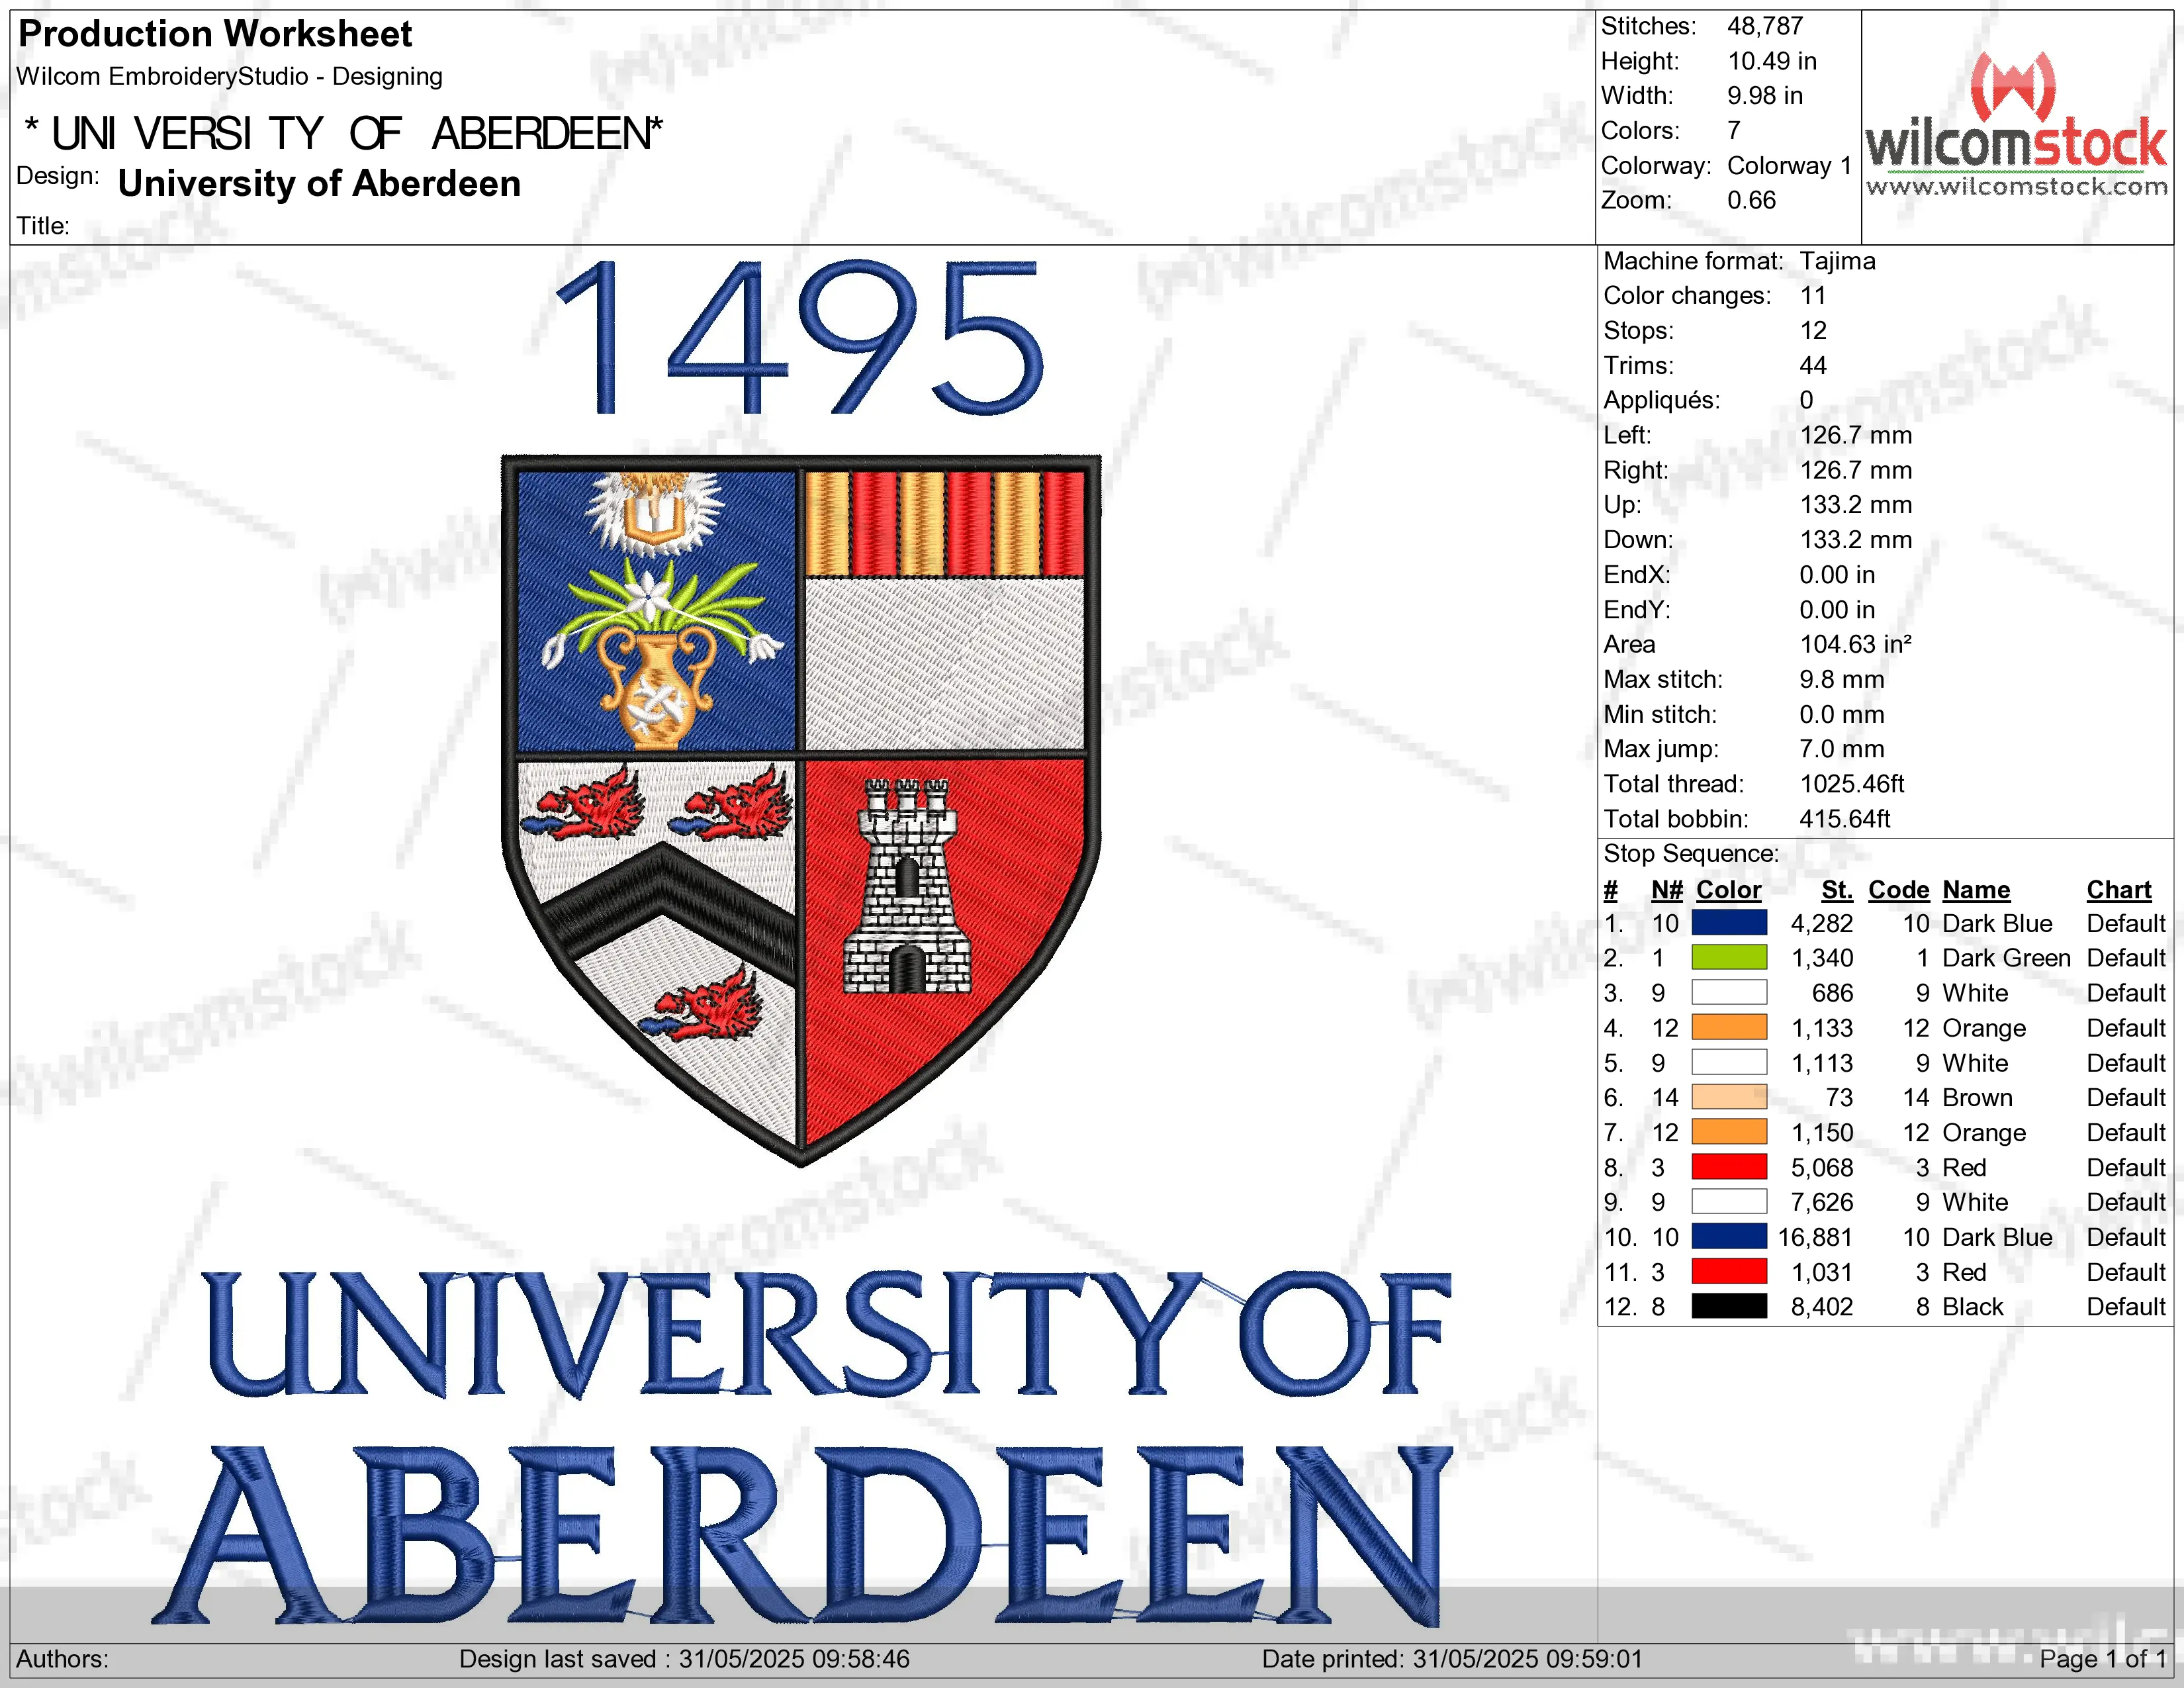Click the Chart column header
Viewport: 2184px width, 1688px height.
pyautogui.click(x=2118, y=890)
